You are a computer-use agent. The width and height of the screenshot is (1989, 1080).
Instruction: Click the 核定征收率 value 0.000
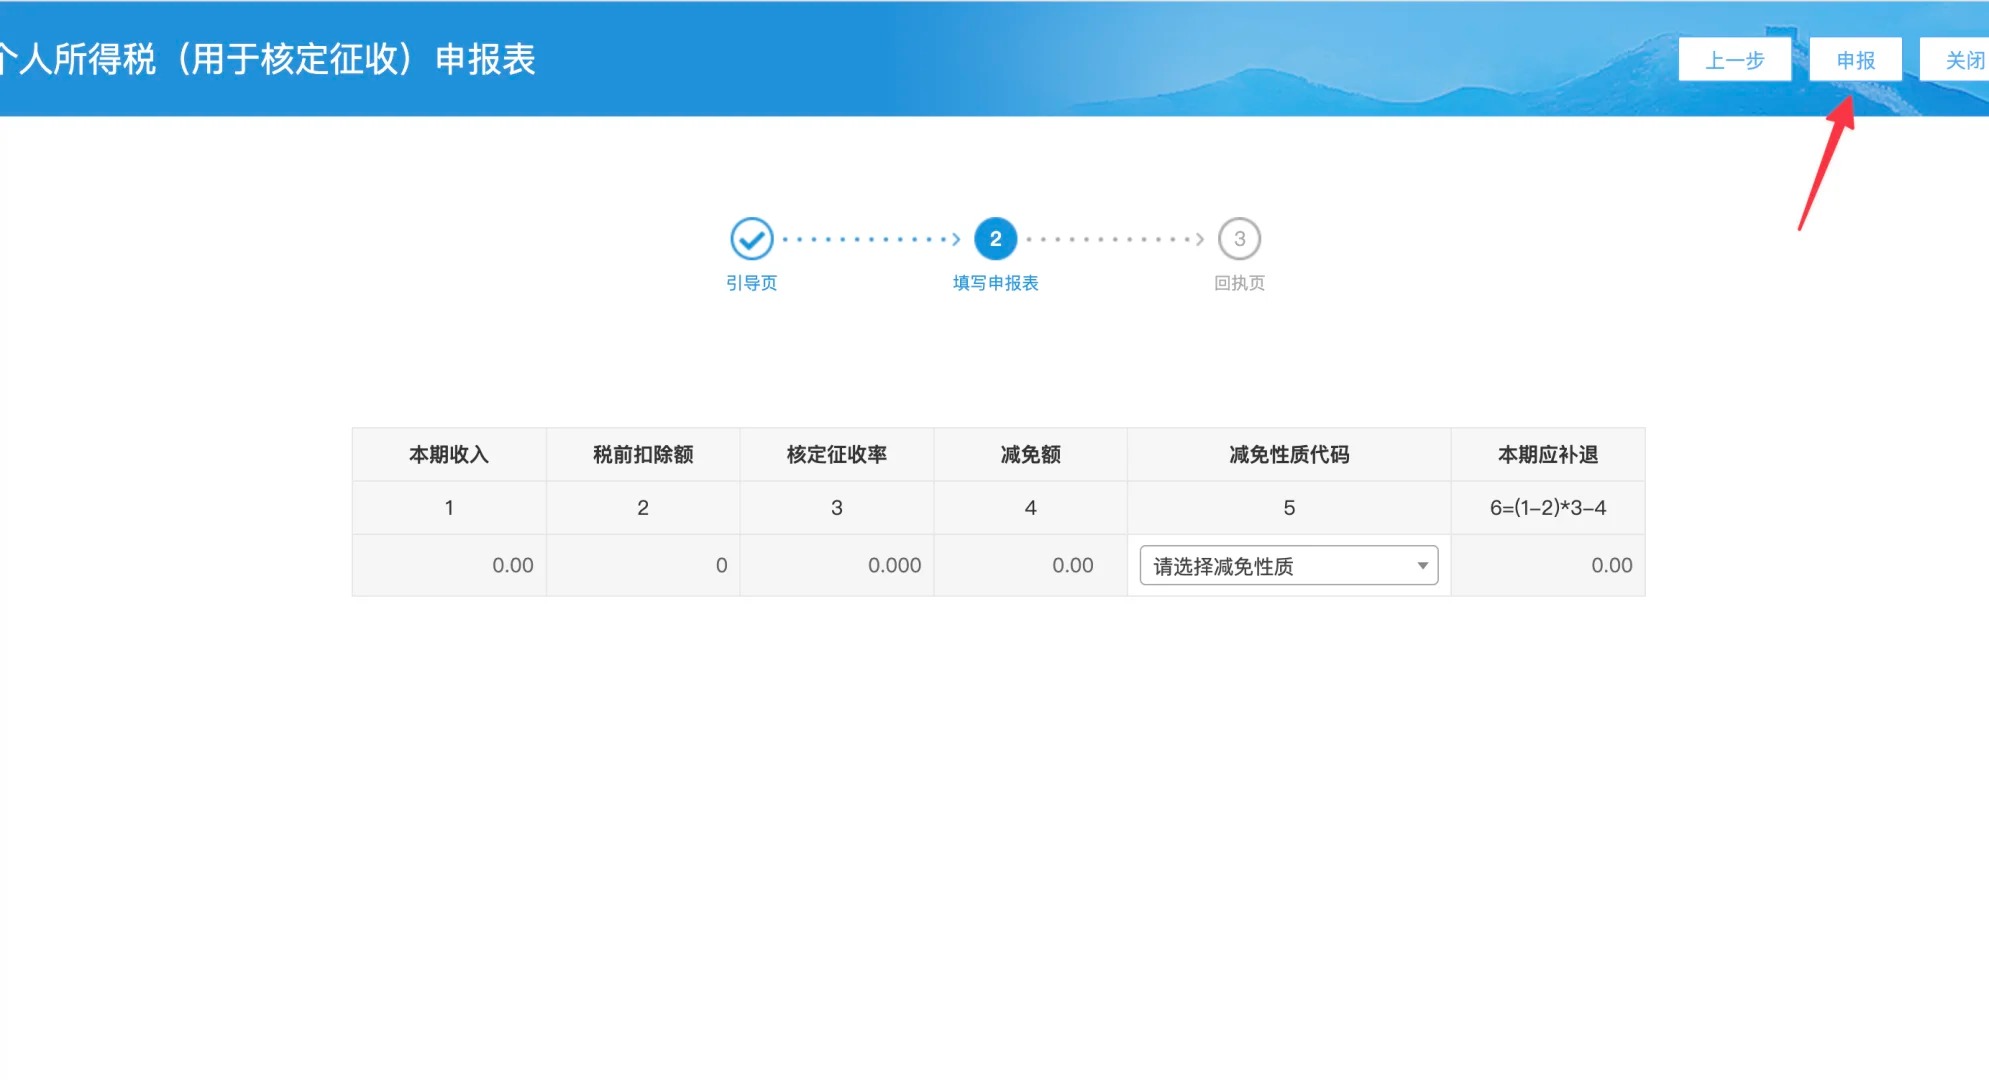[837, 566]
